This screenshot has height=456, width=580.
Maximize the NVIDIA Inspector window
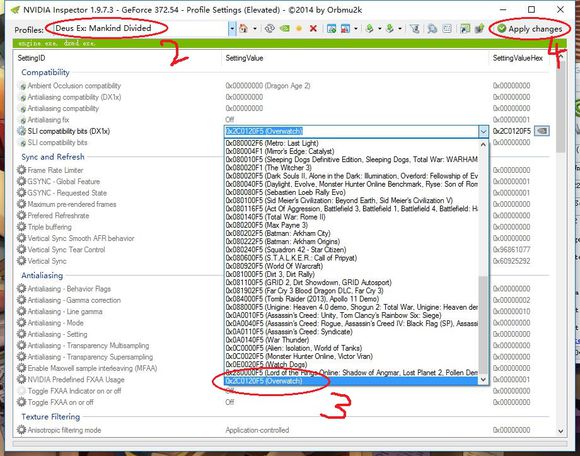click(x=531, y=9)
